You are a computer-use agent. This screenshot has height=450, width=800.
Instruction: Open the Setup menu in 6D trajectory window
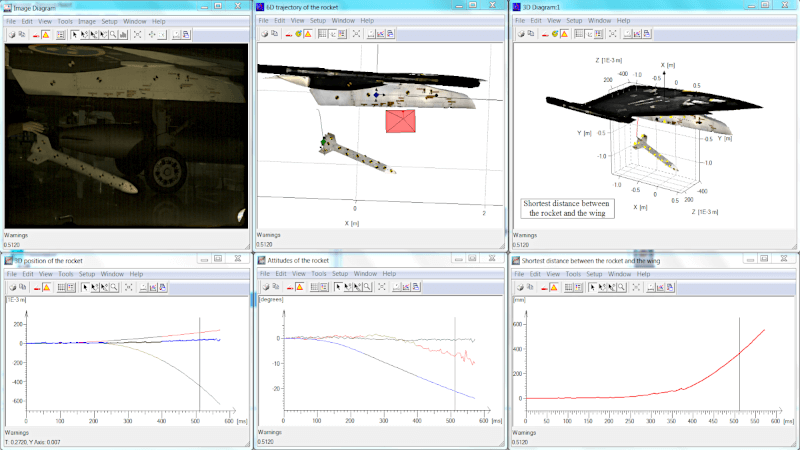[317, 21]
